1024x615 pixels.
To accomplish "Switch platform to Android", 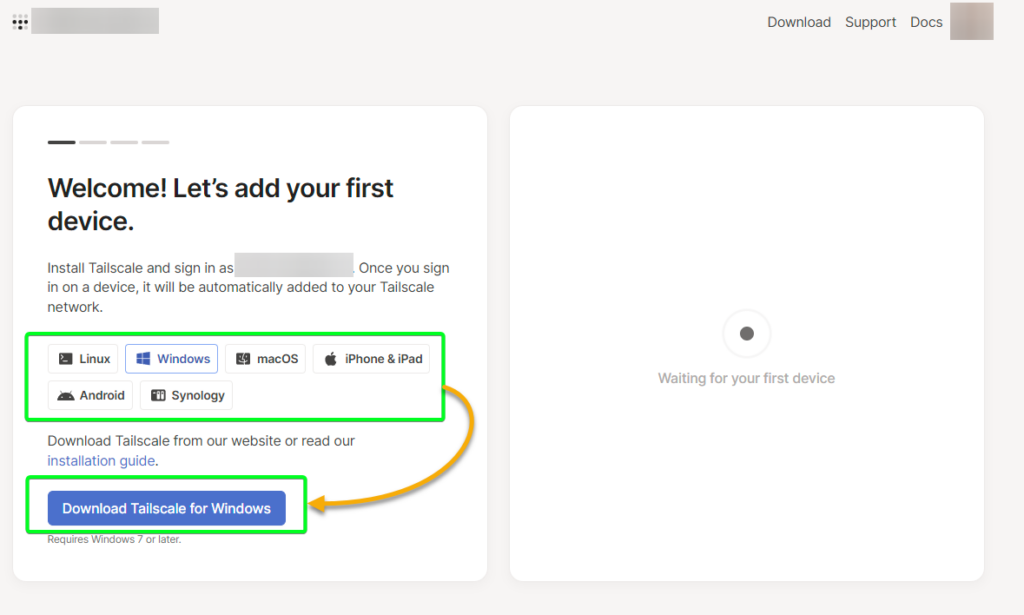I will pyautogui.click(x=90, y=395).
